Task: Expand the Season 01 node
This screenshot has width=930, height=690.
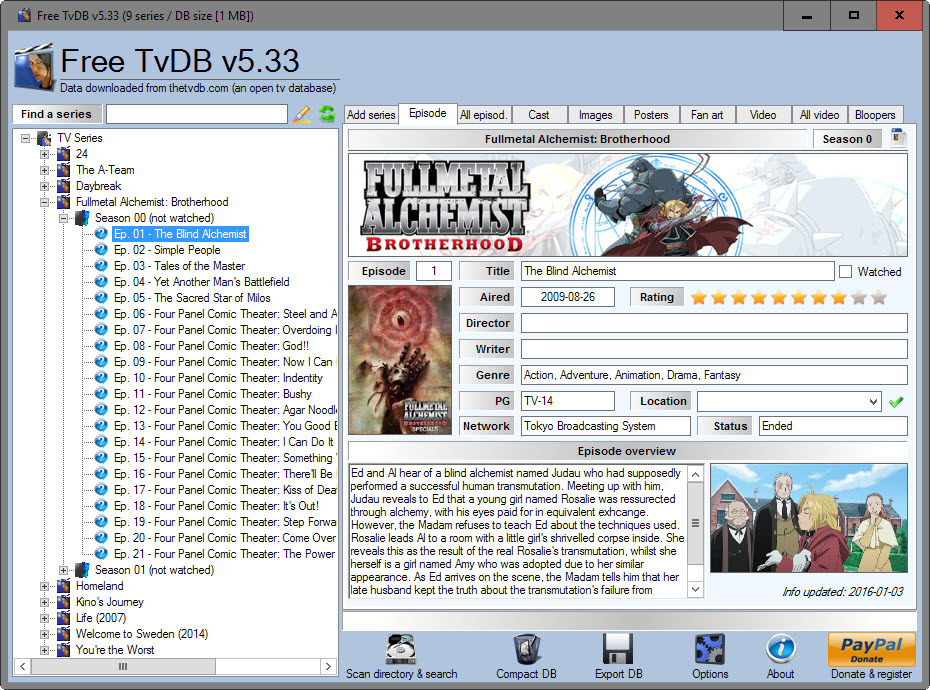Action: coord(63,570)
